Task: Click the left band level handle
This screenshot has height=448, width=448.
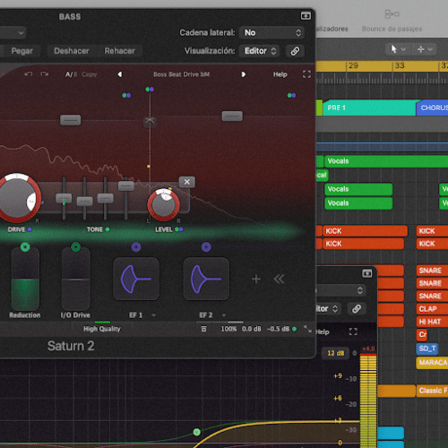Action: [x=70, y=120]
